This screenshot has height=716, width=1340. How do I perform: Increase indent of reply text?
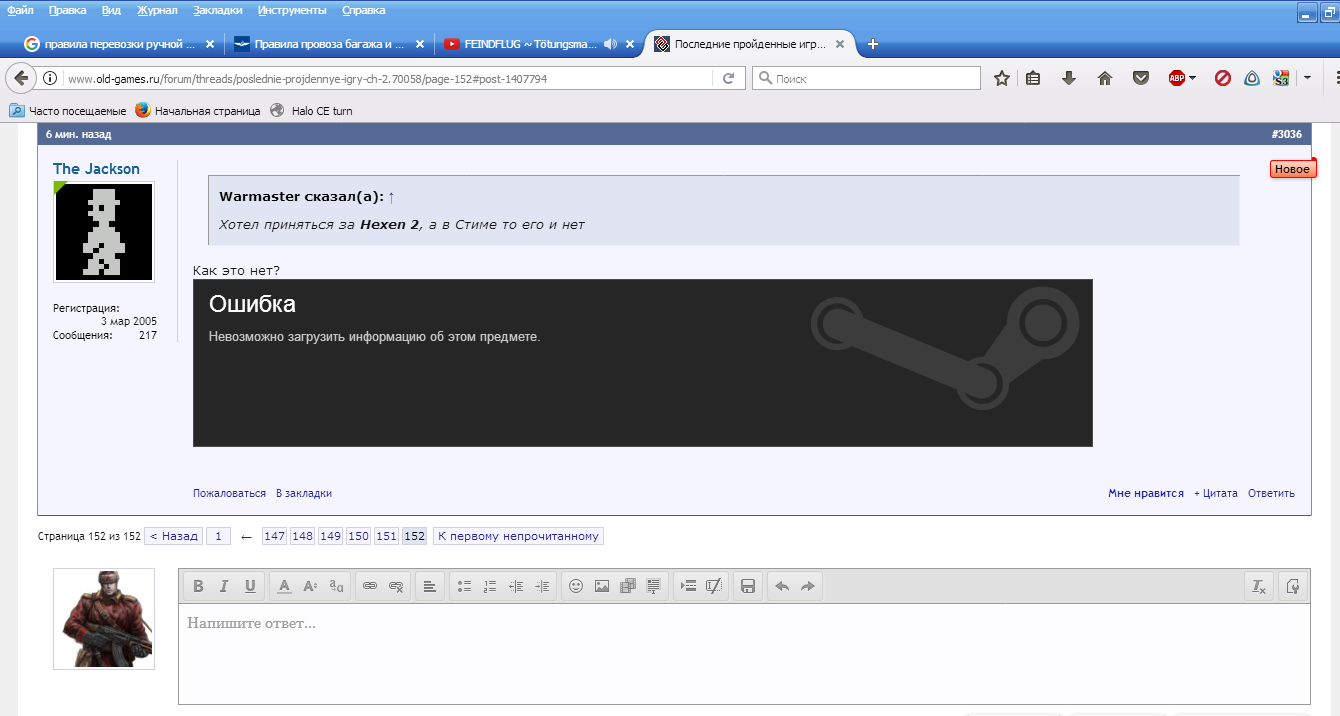tap(542, 586)
